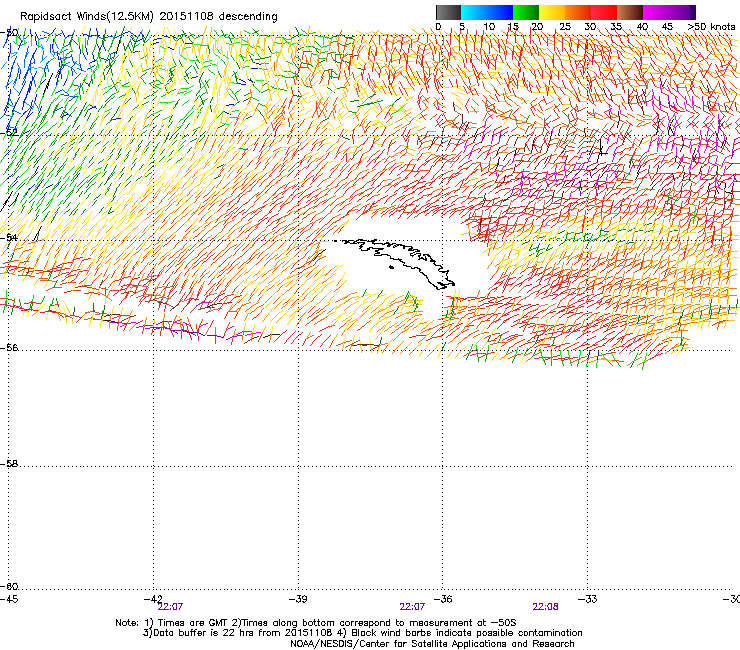Click the 'NOAA/NESDIS/Center for Satellite Applications' credit

click(x=432, y=644)
